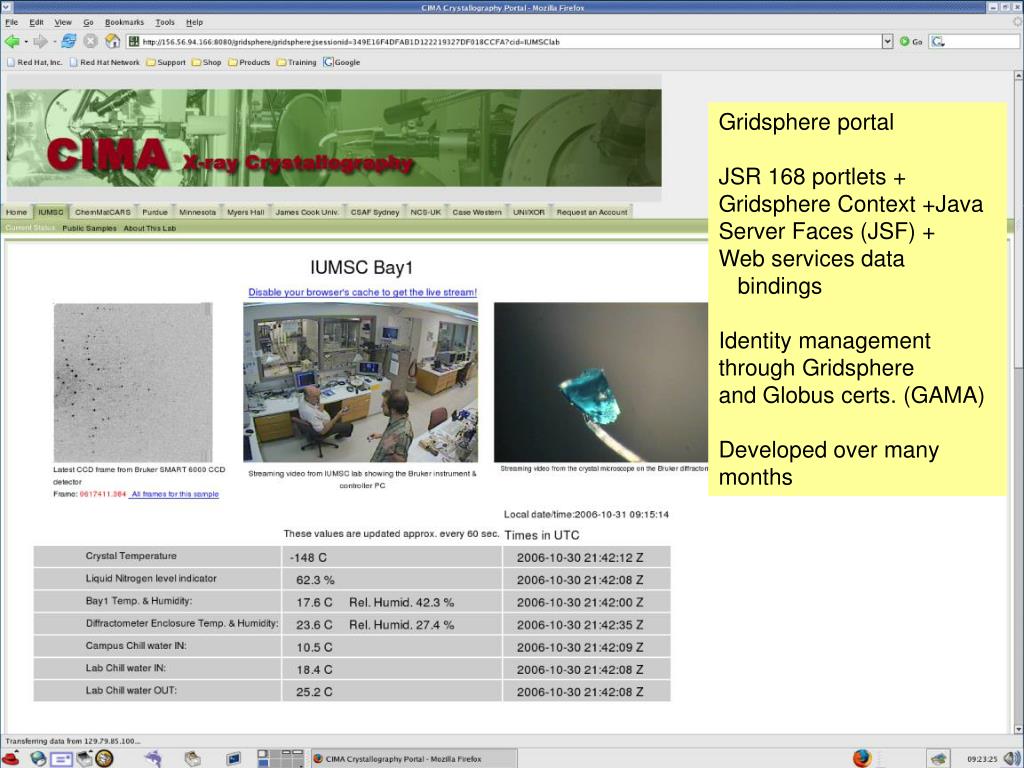Open the Shop bookmarks folder

click(206, 62)
